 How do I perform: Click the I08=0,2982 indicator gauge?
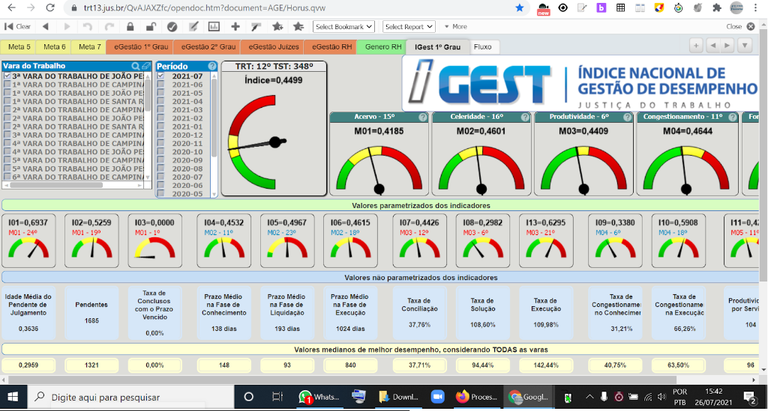[x=483, y=241]
